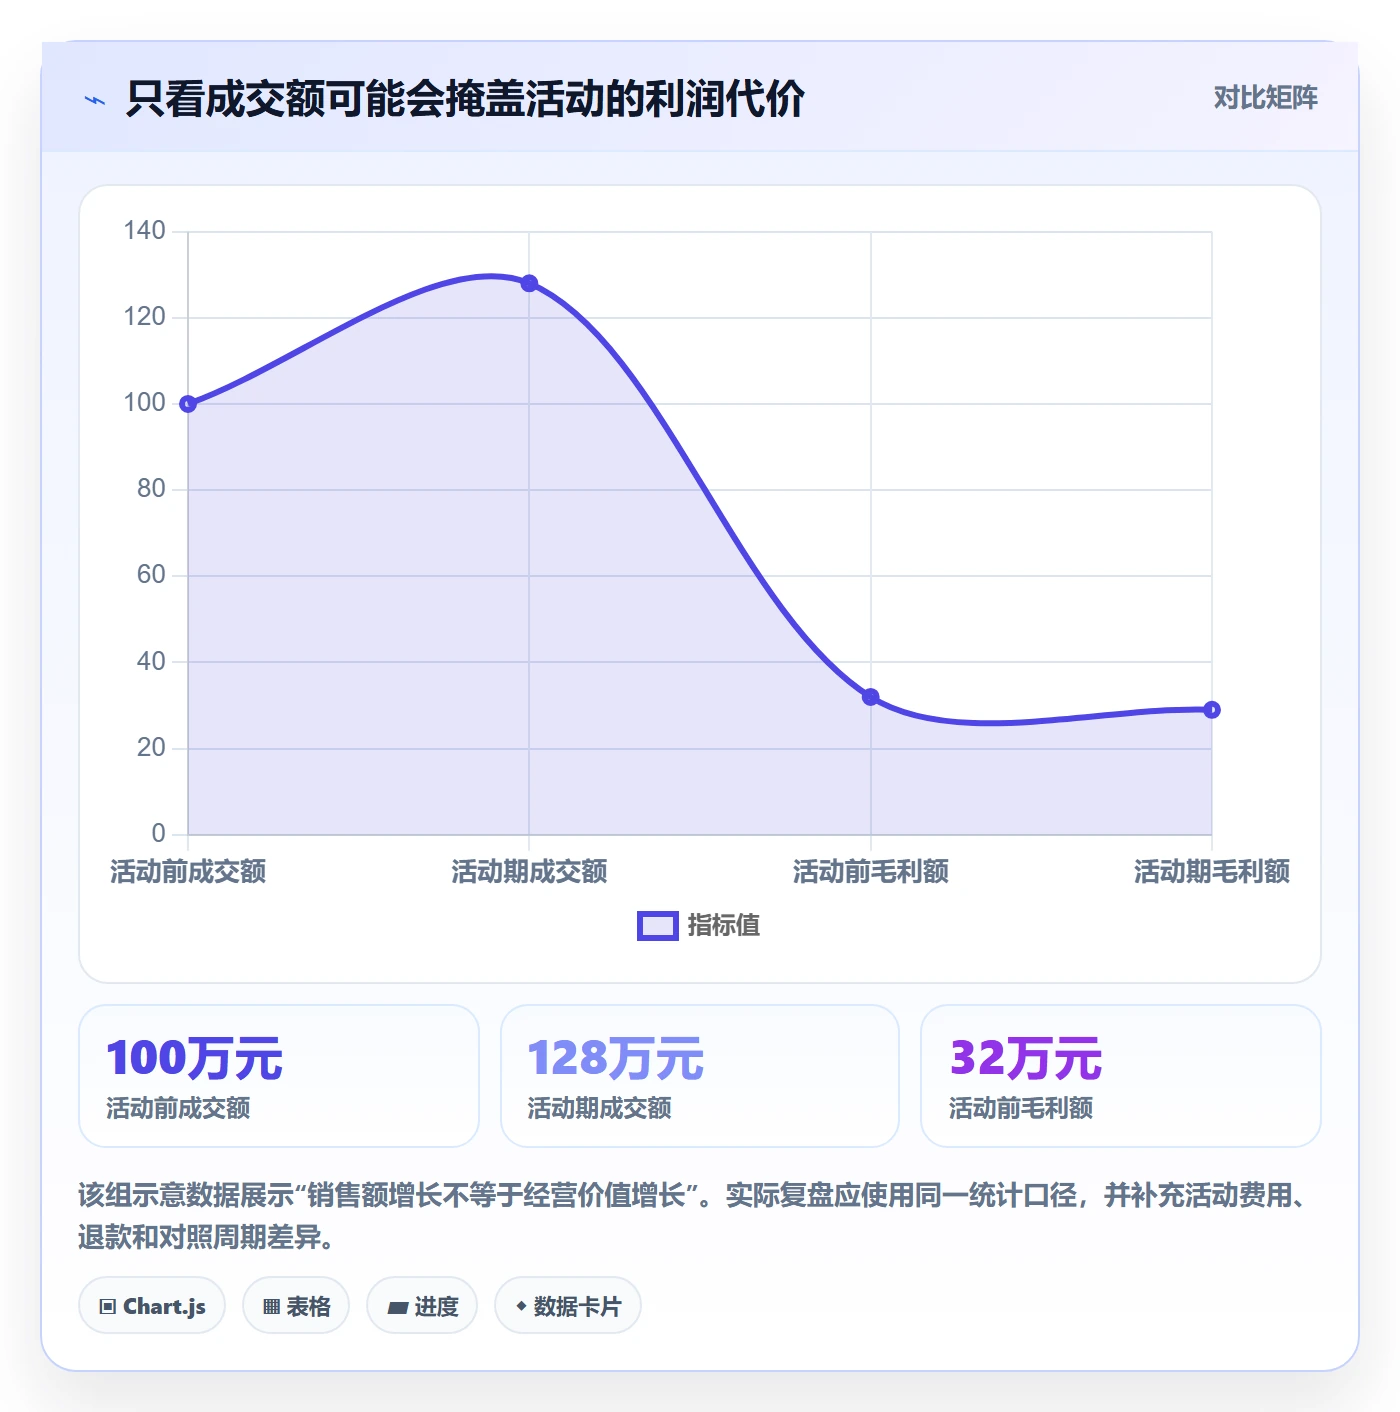Viewport: 1400px width, 1412px height.
Task: Select the 32万元 data card
Action: 1121,1076
